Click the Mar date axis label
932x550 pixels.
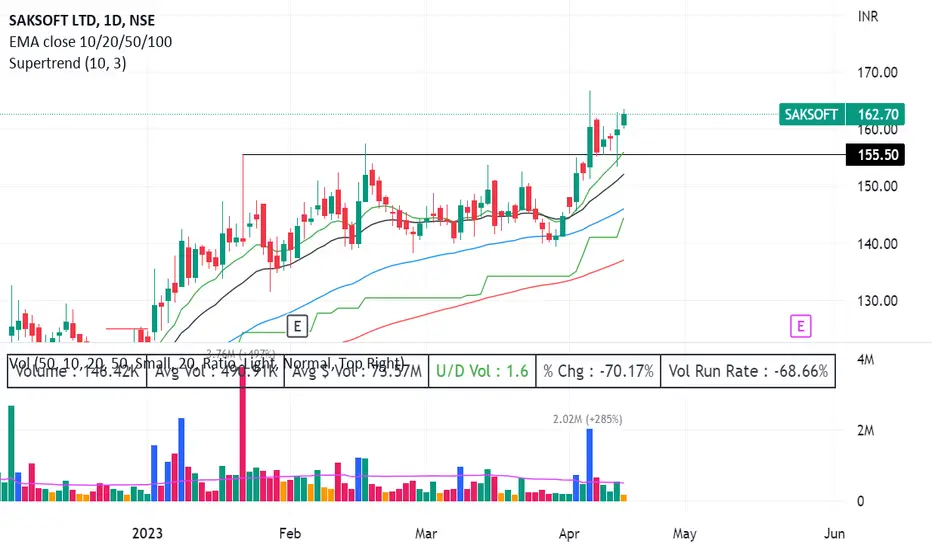point(426,533)
